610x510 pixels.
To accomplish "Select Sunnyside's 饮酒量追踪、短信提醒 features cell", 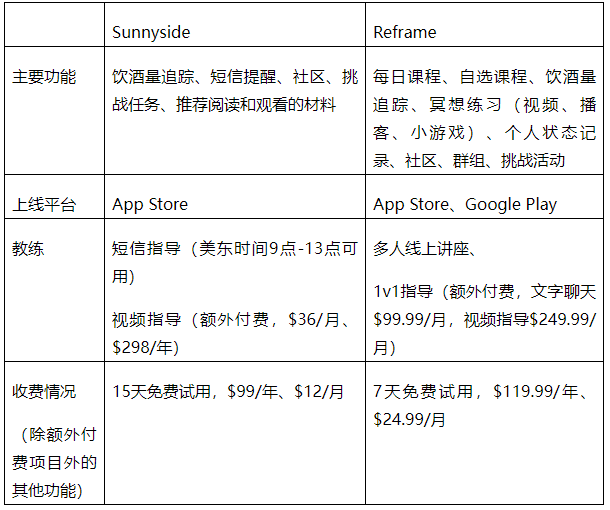I will [x=235, y=90].
